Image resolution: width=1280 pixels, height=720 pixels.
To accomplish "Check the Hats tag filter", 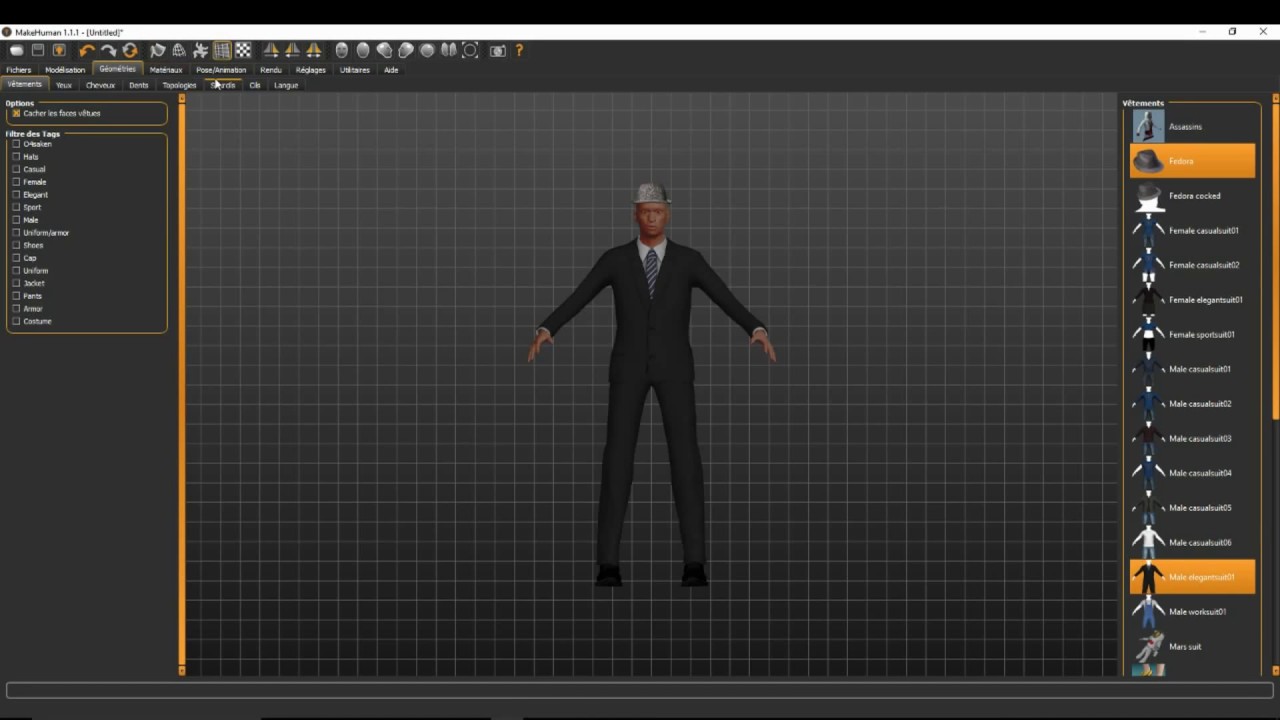I will click(16, 157).
